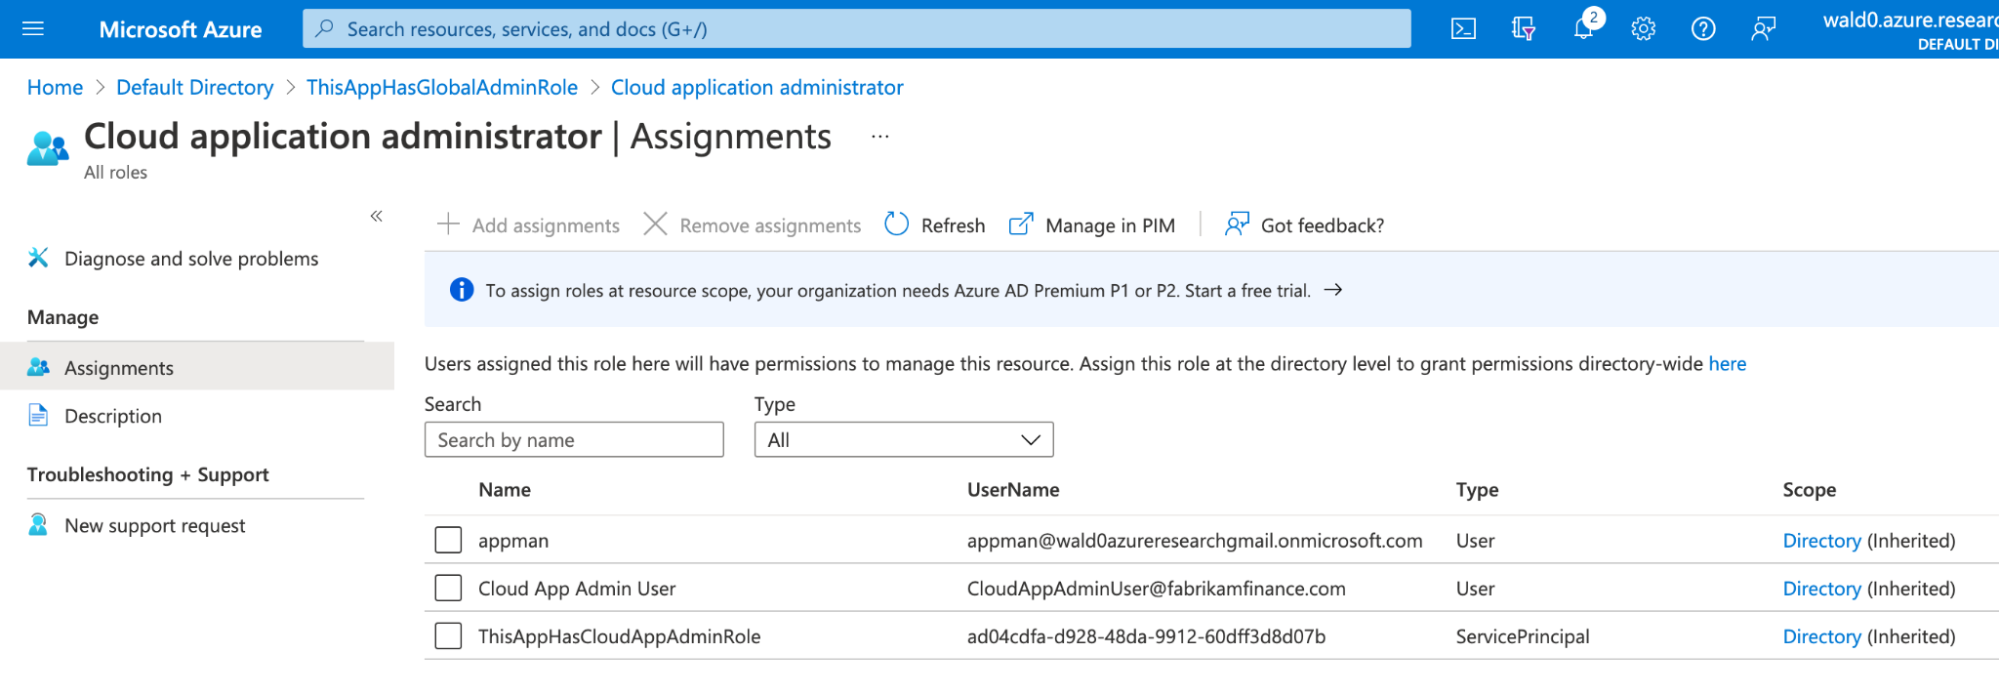Select the Cloud App Admin User checkbox
This screenshot has width=1999, height=697.
448,588
